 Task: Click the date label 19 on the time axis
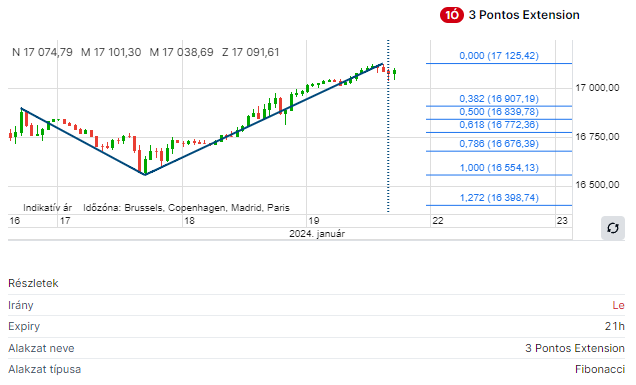tap(314, 221)
